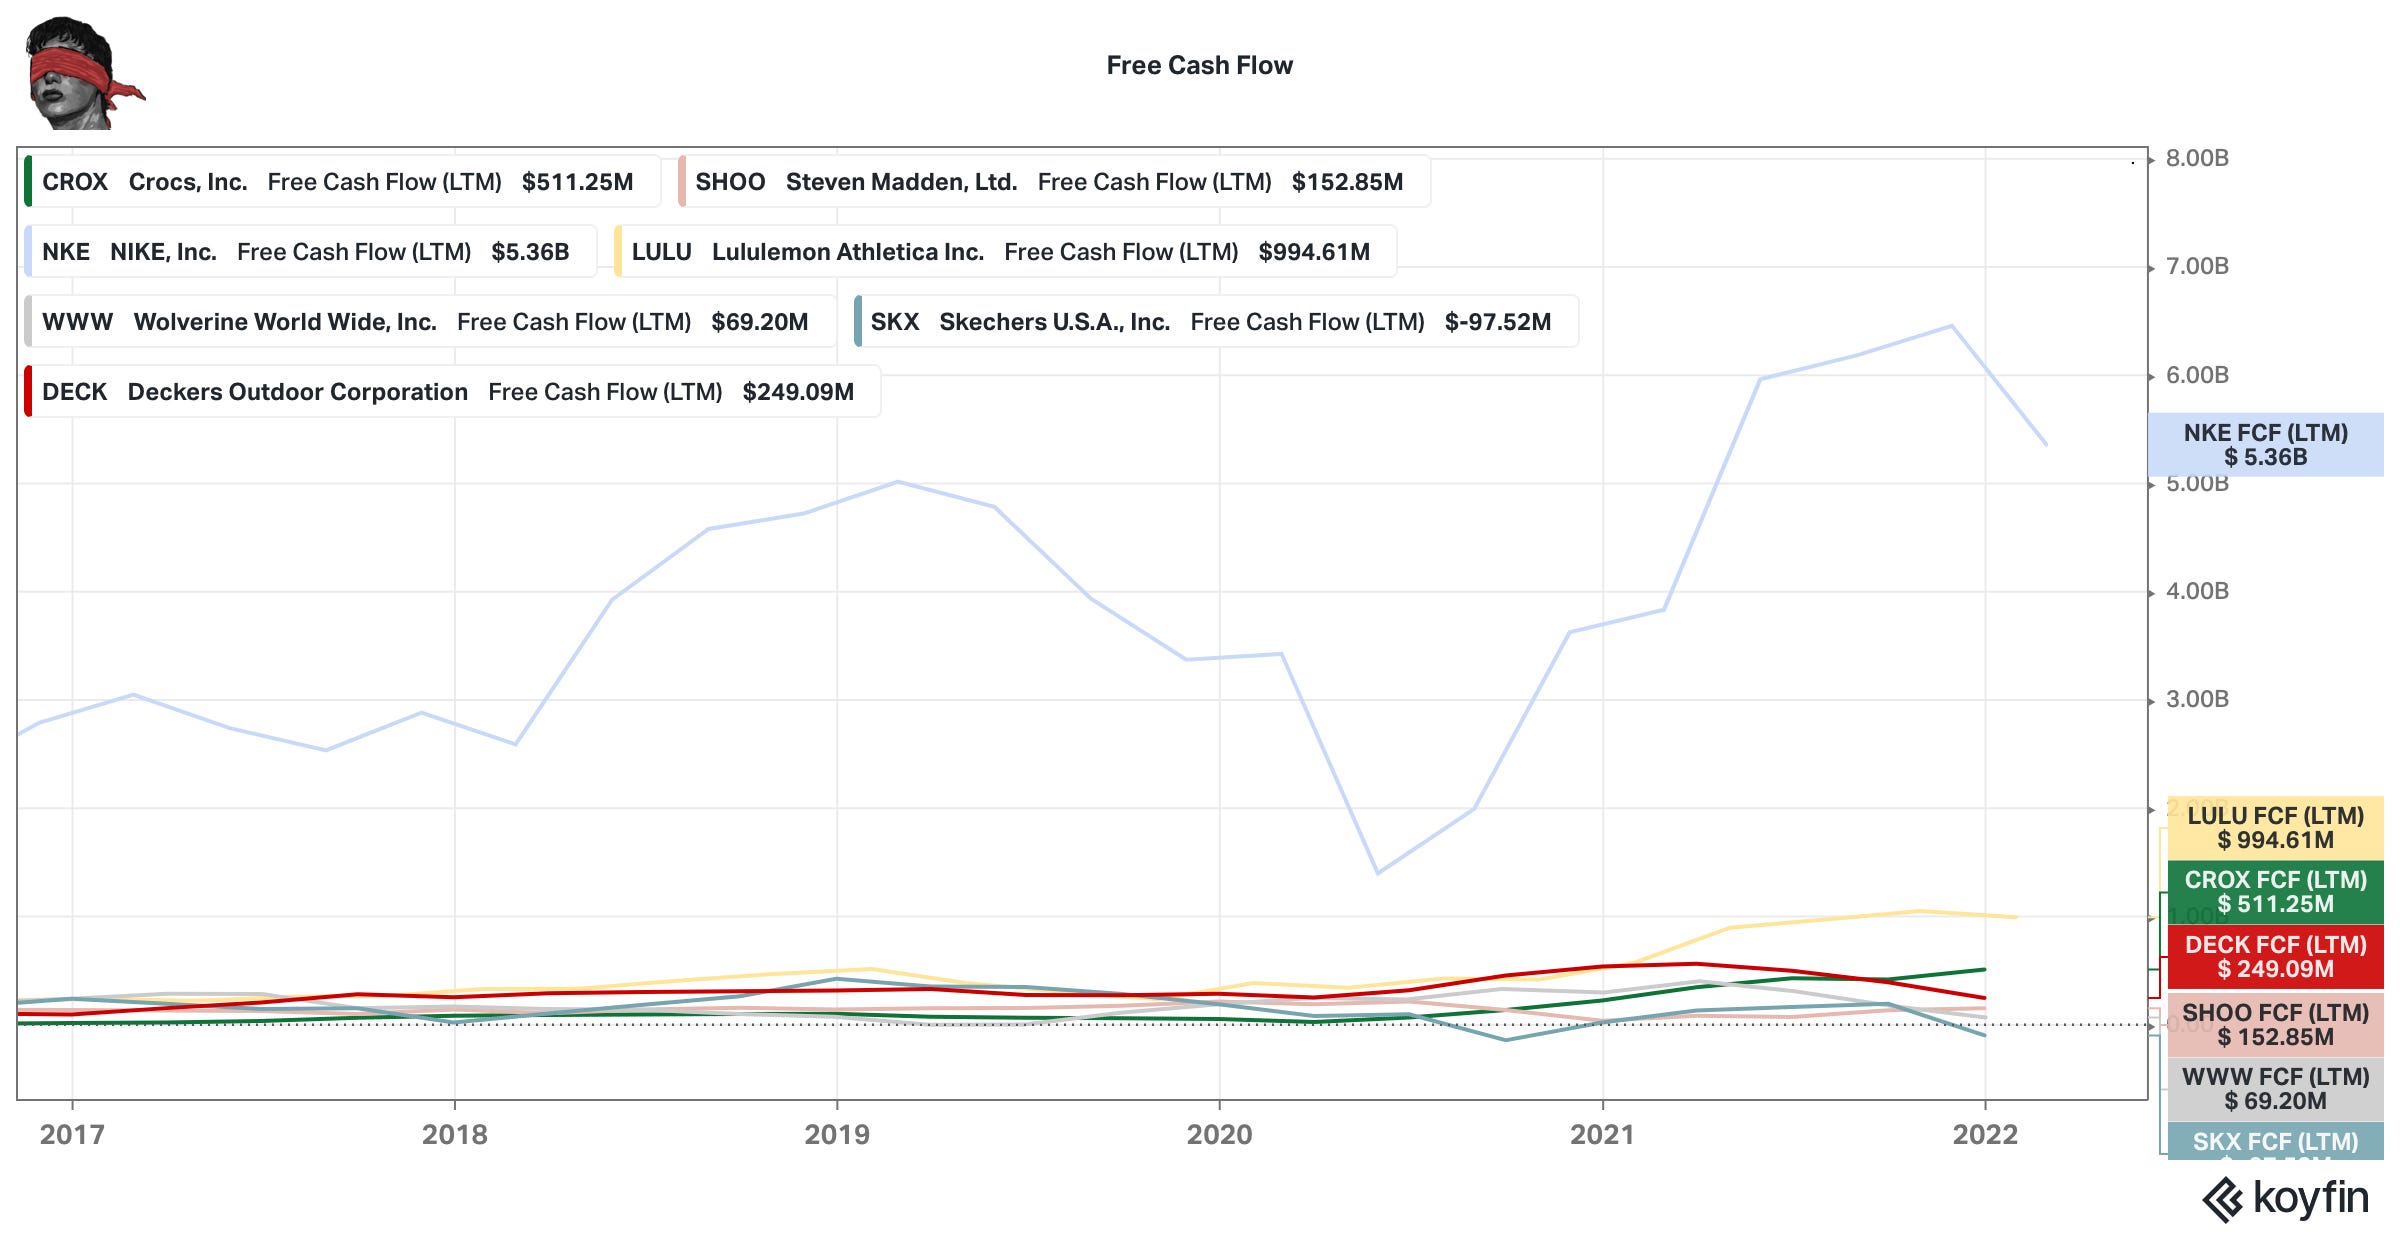The image size is (2400, 1240).
Task: Click the $-97.52M value in SKX legend
Action: click(x=1498, y=322)
